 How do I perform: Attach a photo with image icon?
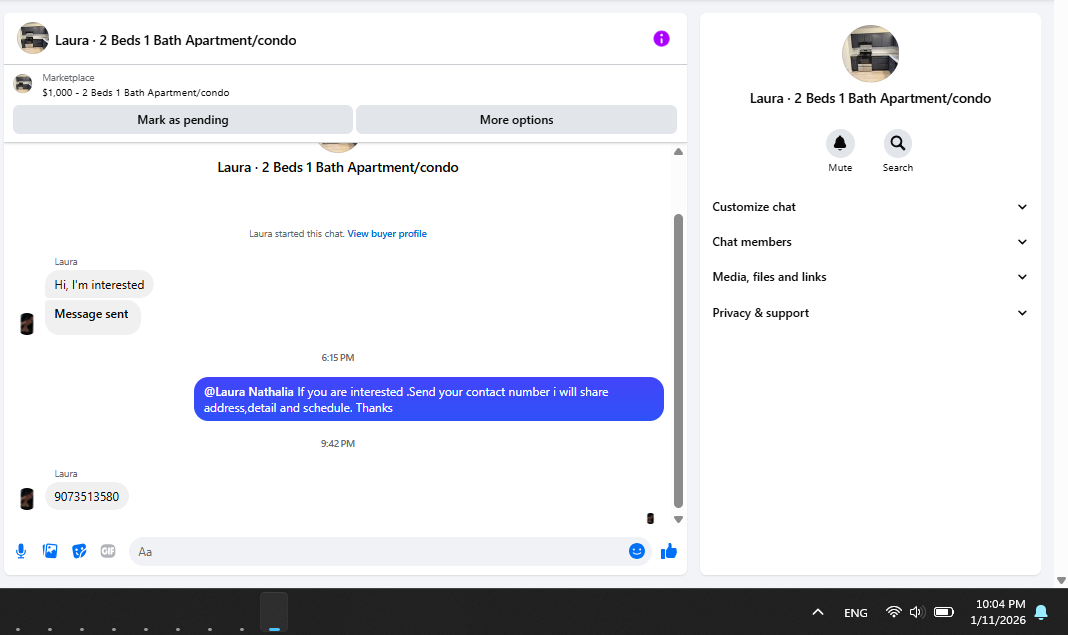[50, 551]
